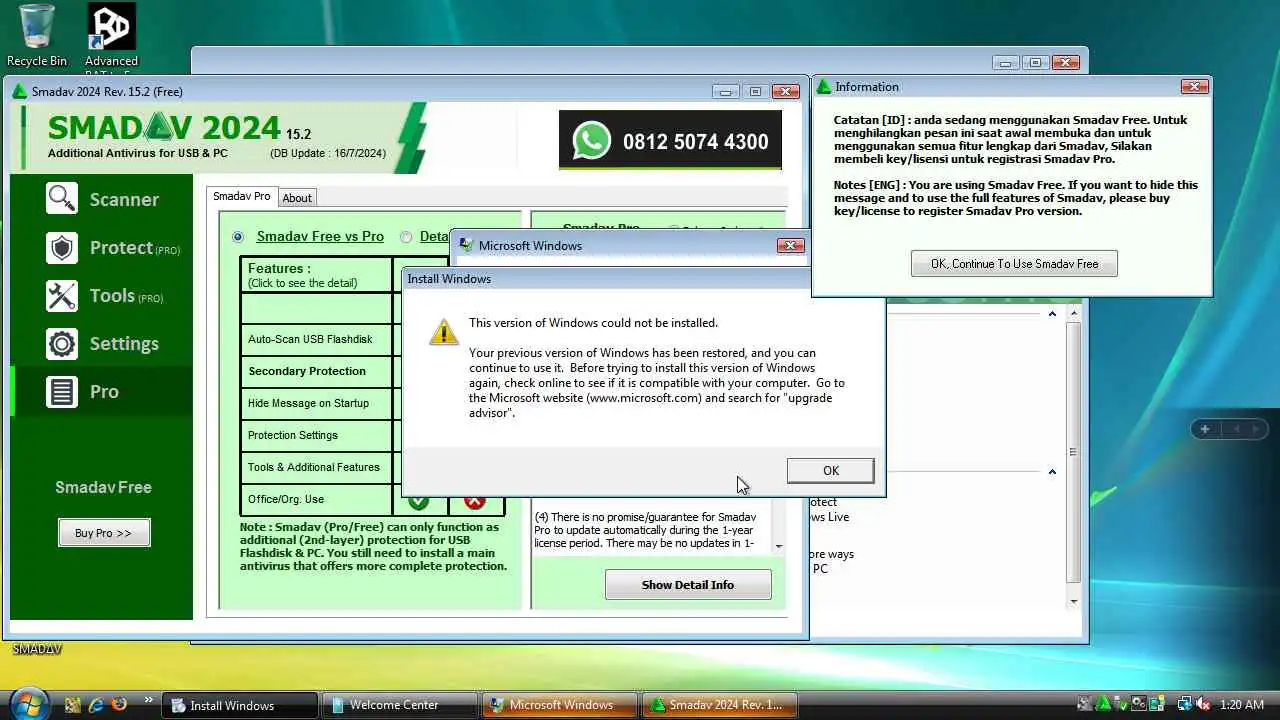Switch to Install Windows taskbar item
This screenshot has height=720, width=1280.
click(x=240, y=705)
